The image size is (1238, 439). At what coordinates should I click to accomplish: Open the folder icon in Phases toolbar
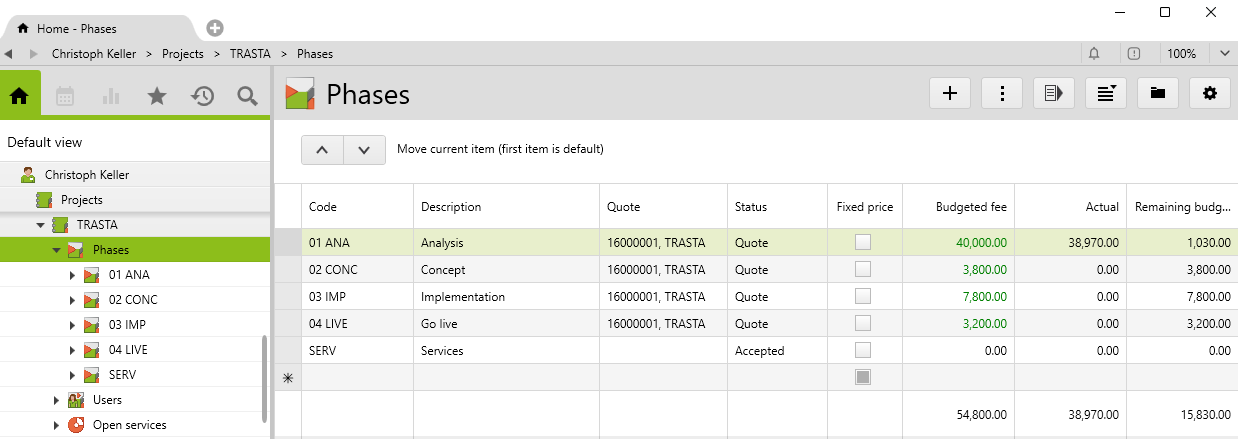point(1158,93)
